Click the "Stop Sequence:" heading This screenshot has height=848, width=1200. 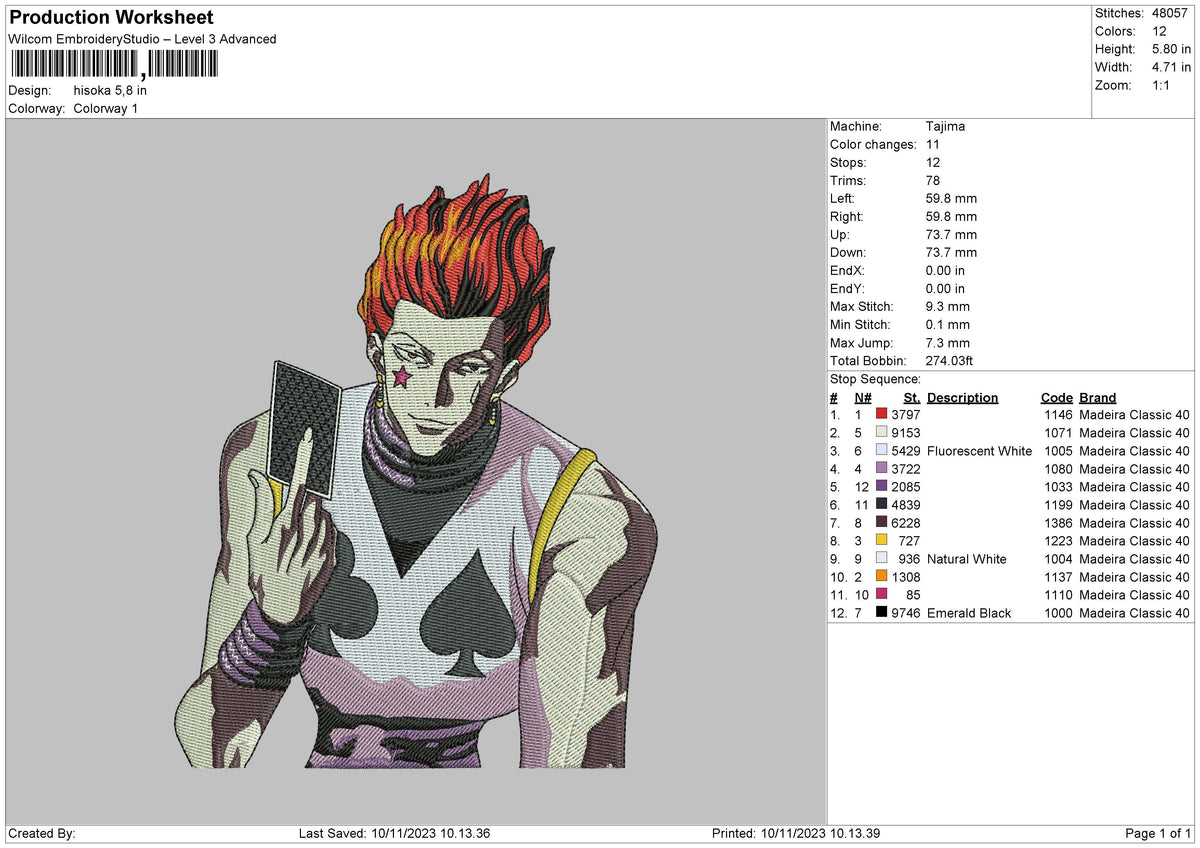pos(875,379)
